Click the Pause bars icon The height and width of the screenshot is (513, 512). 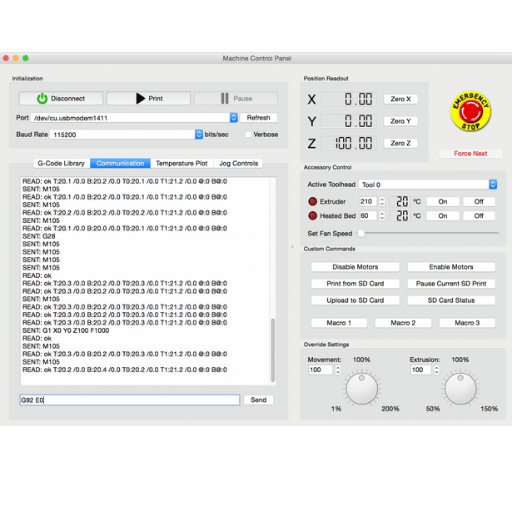pyautogui.click(x=225, y=98)
